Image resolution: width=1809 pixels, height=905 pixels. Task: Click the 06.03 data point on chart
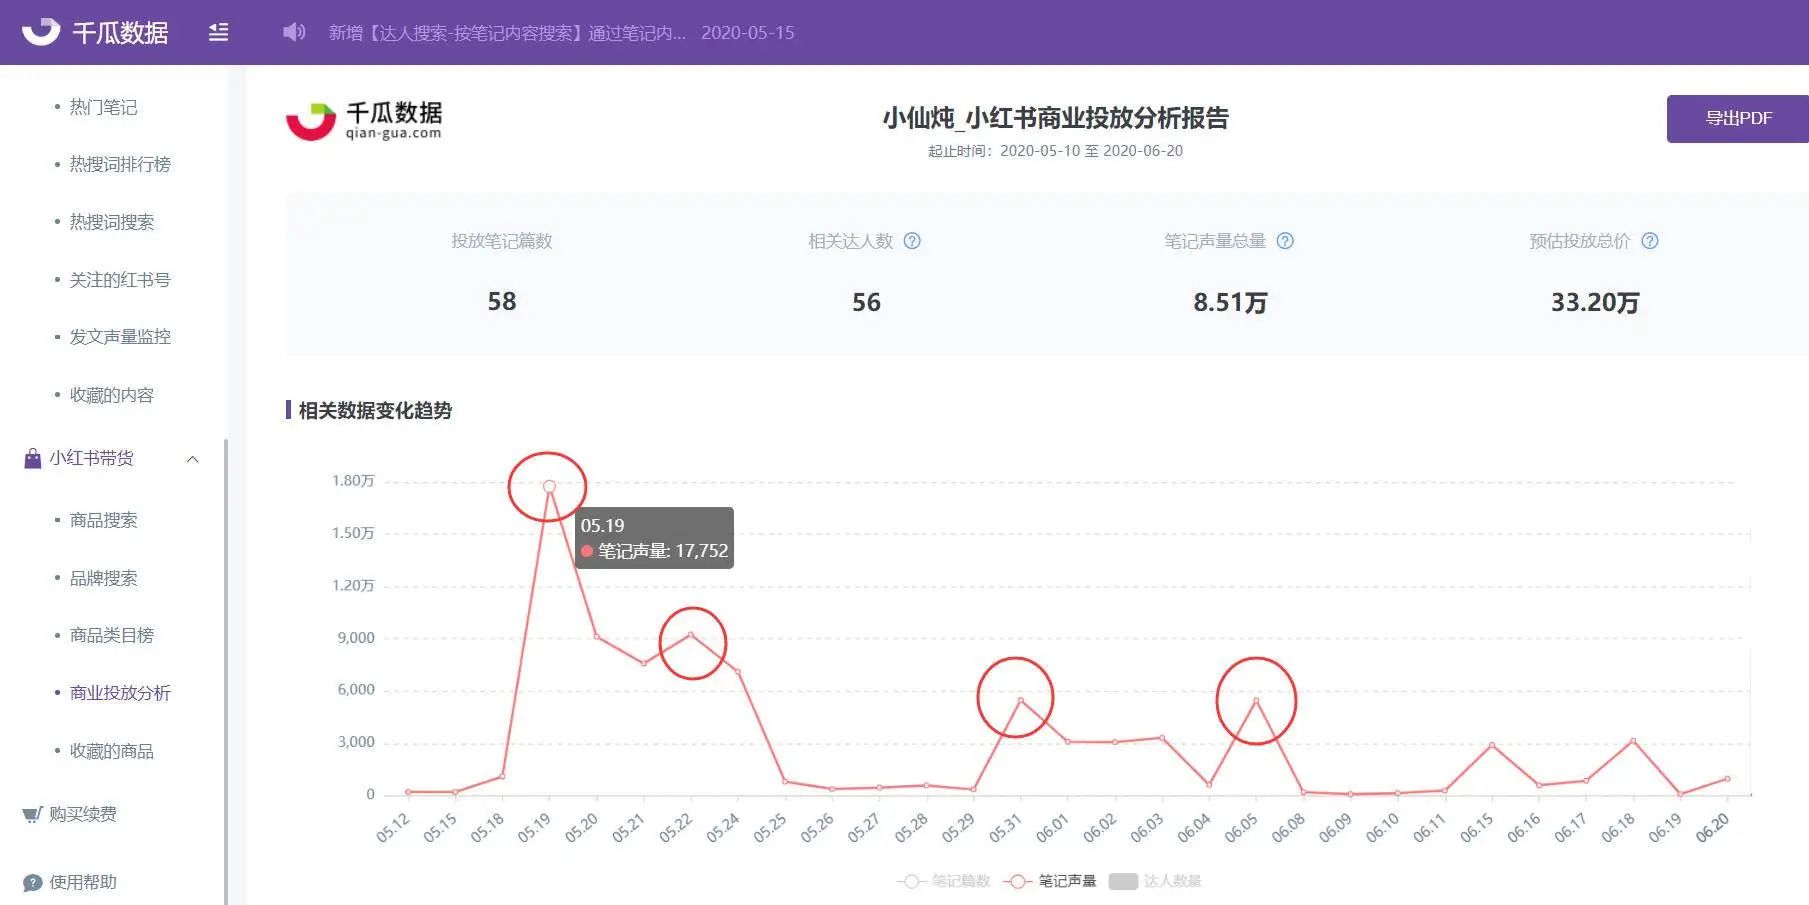pyautogui.click(x=1161, y=738)
